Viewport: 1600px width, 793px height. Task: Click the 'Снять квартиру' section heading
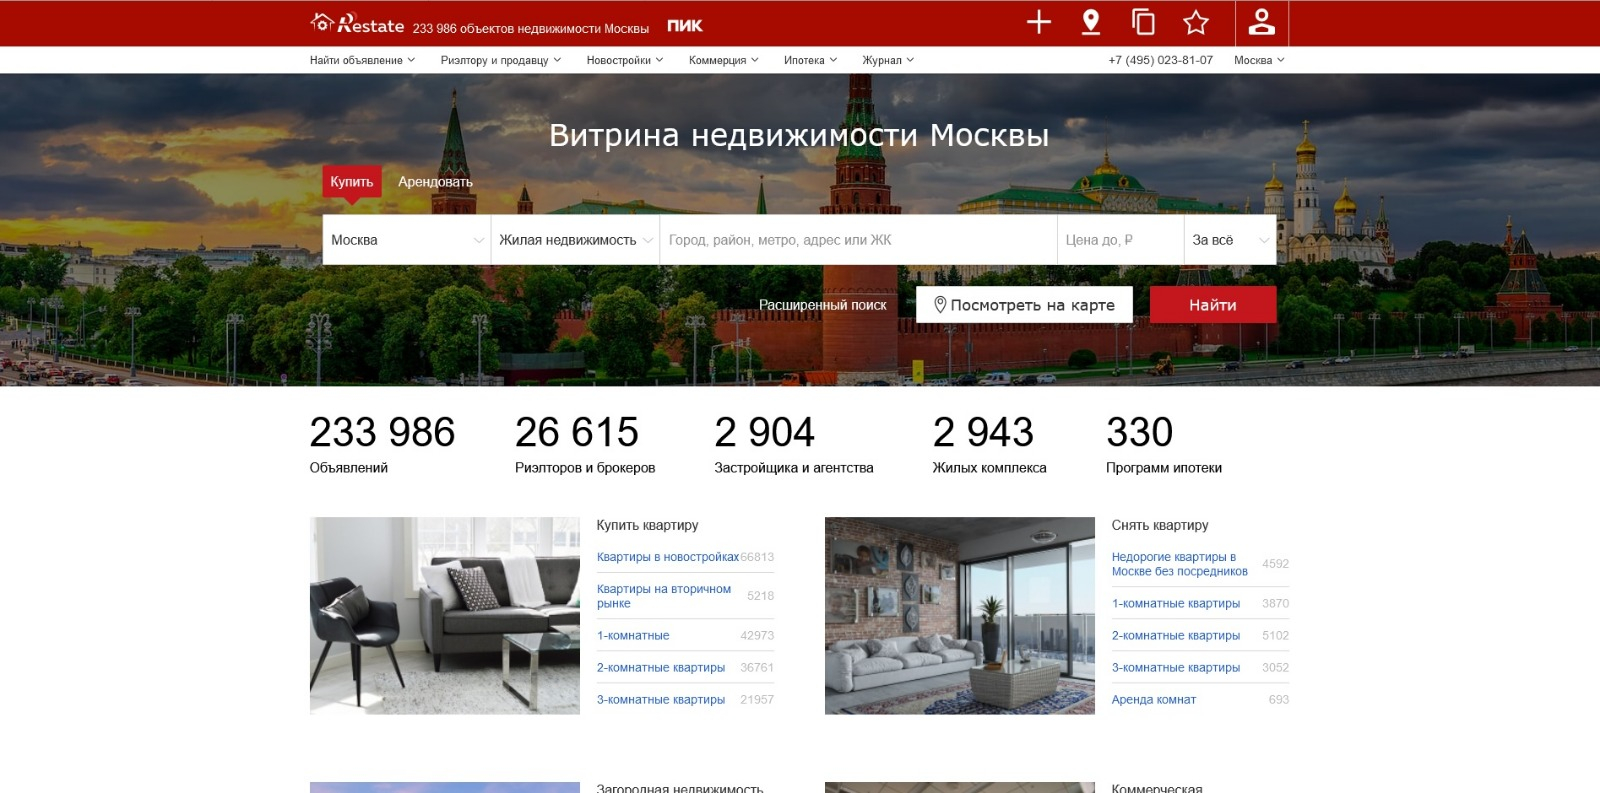pyautogui.click(x=1160, y=525)
